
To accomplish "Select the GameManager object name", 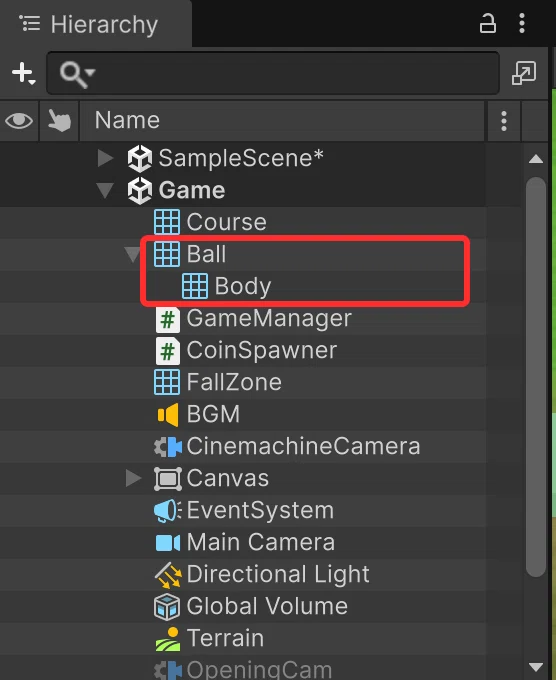I will [269, 318].
